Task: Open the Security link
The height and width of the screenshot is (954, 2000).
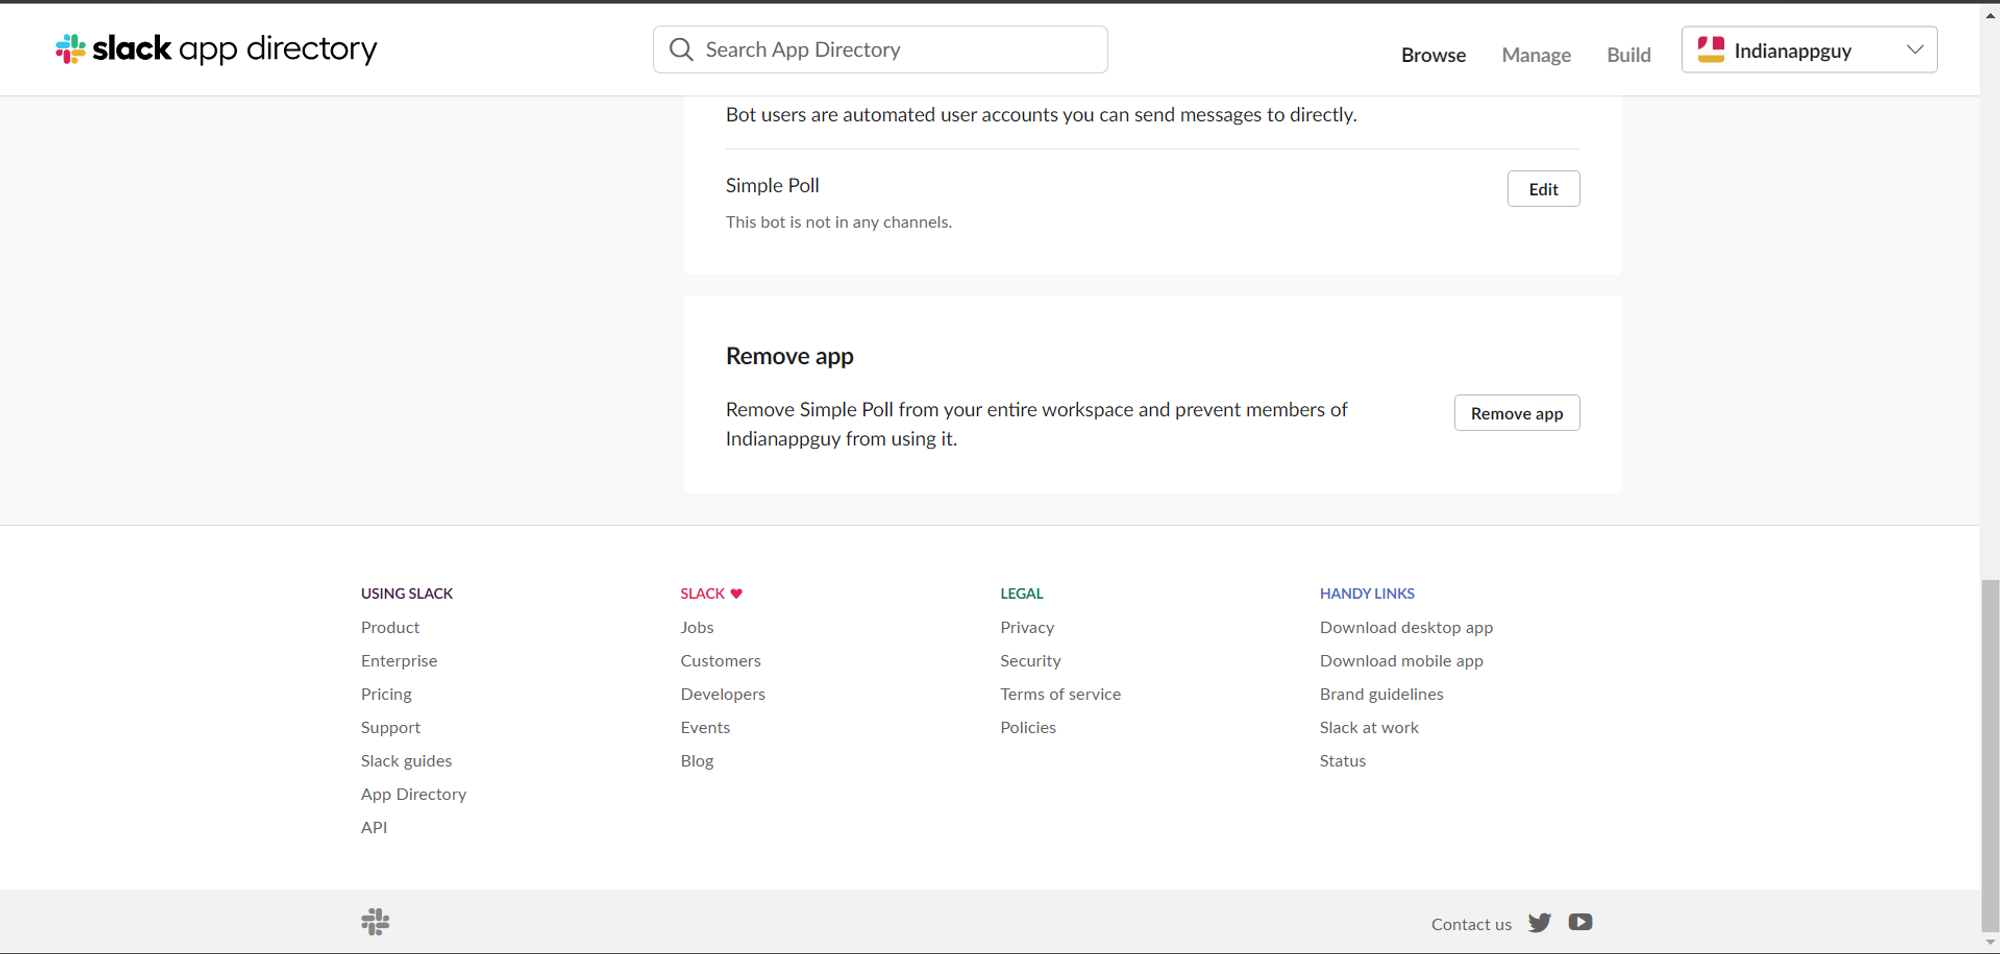Action: coord(1030,661)
